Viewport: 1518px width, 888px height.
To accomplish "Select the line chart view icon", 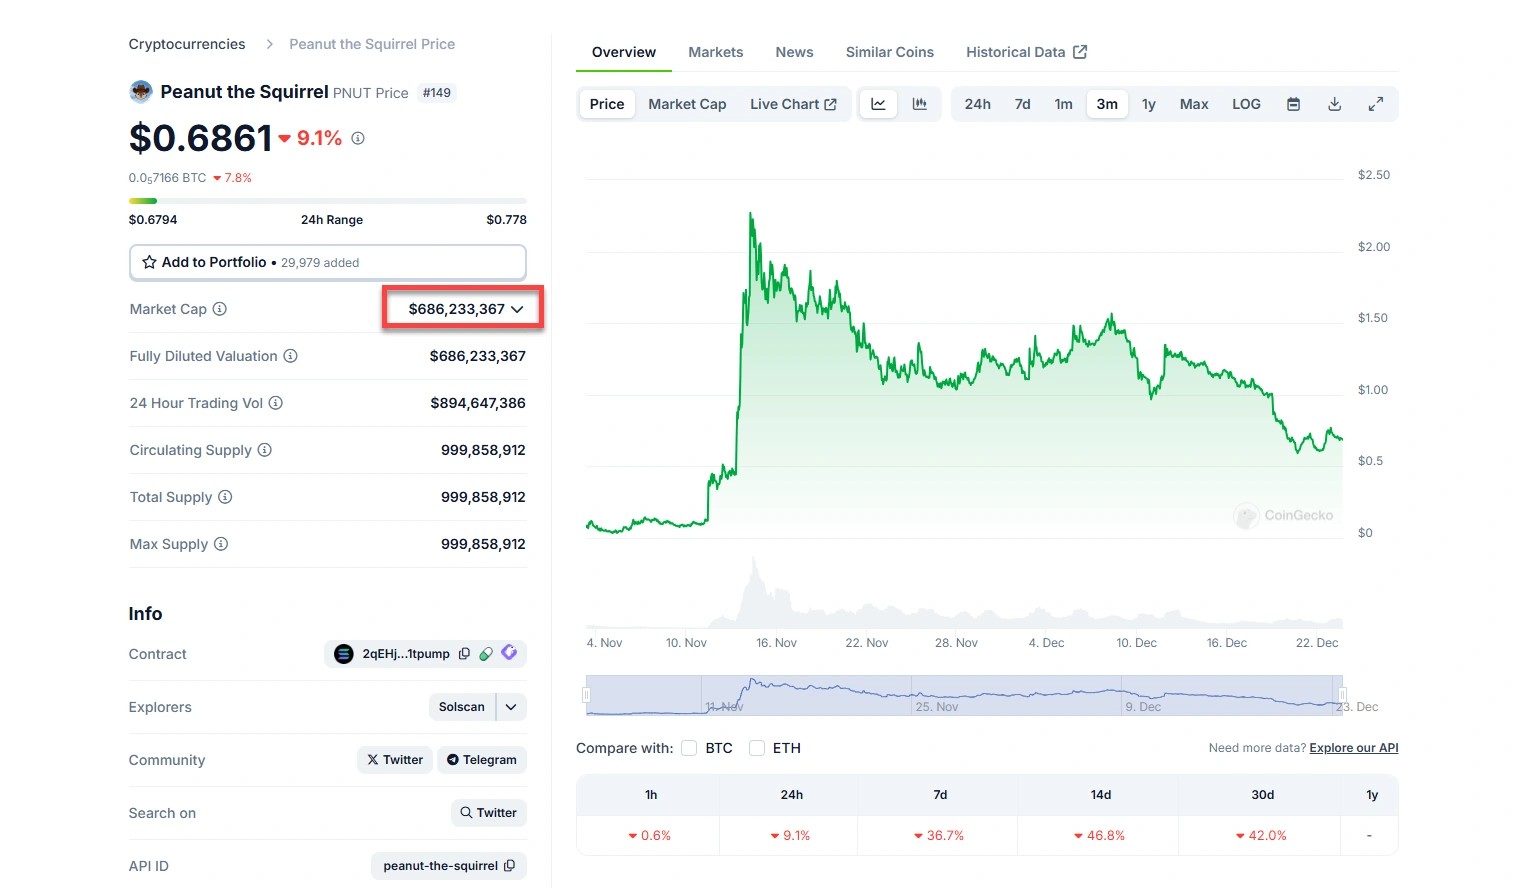I will pos(878,104).
